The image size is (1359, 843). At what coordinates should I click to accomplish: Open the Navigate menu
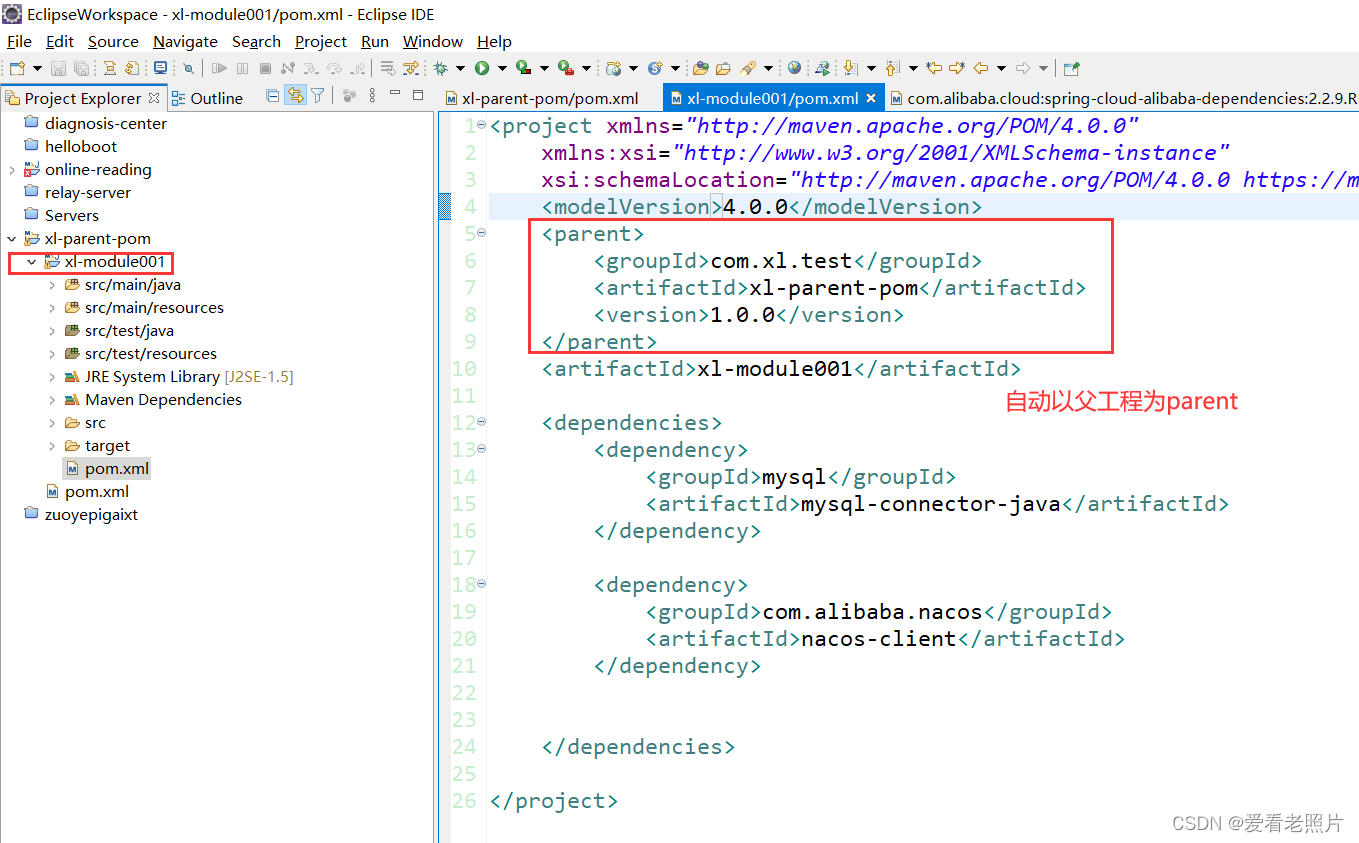(185, 41)
